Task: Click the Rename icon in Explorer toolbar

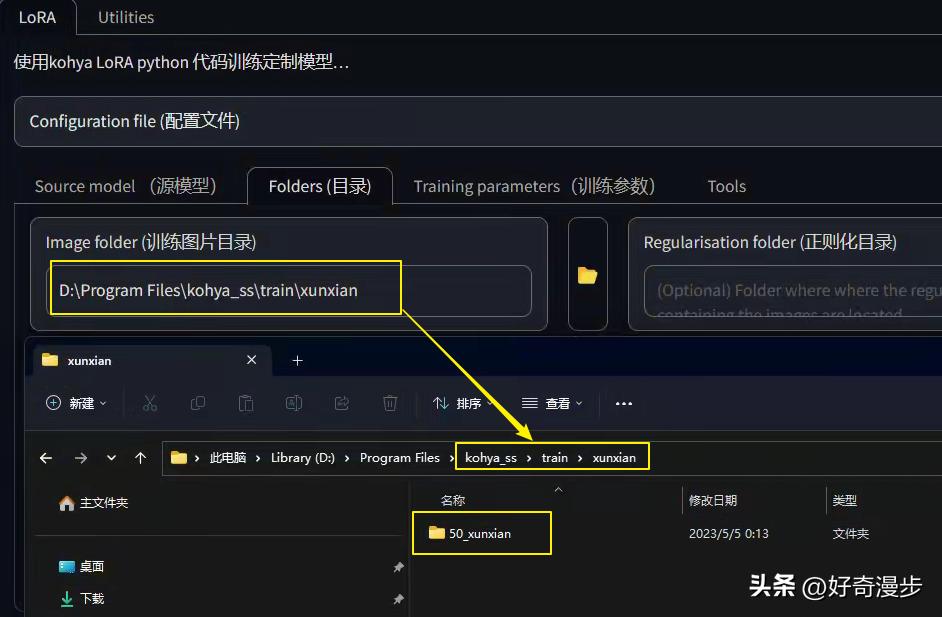Action: tap(292, 403)
